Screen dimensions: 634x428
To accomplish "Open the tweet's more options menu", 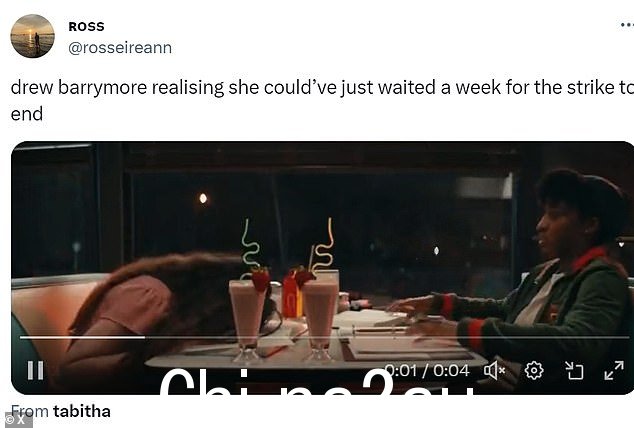I will tap(627, 25).
